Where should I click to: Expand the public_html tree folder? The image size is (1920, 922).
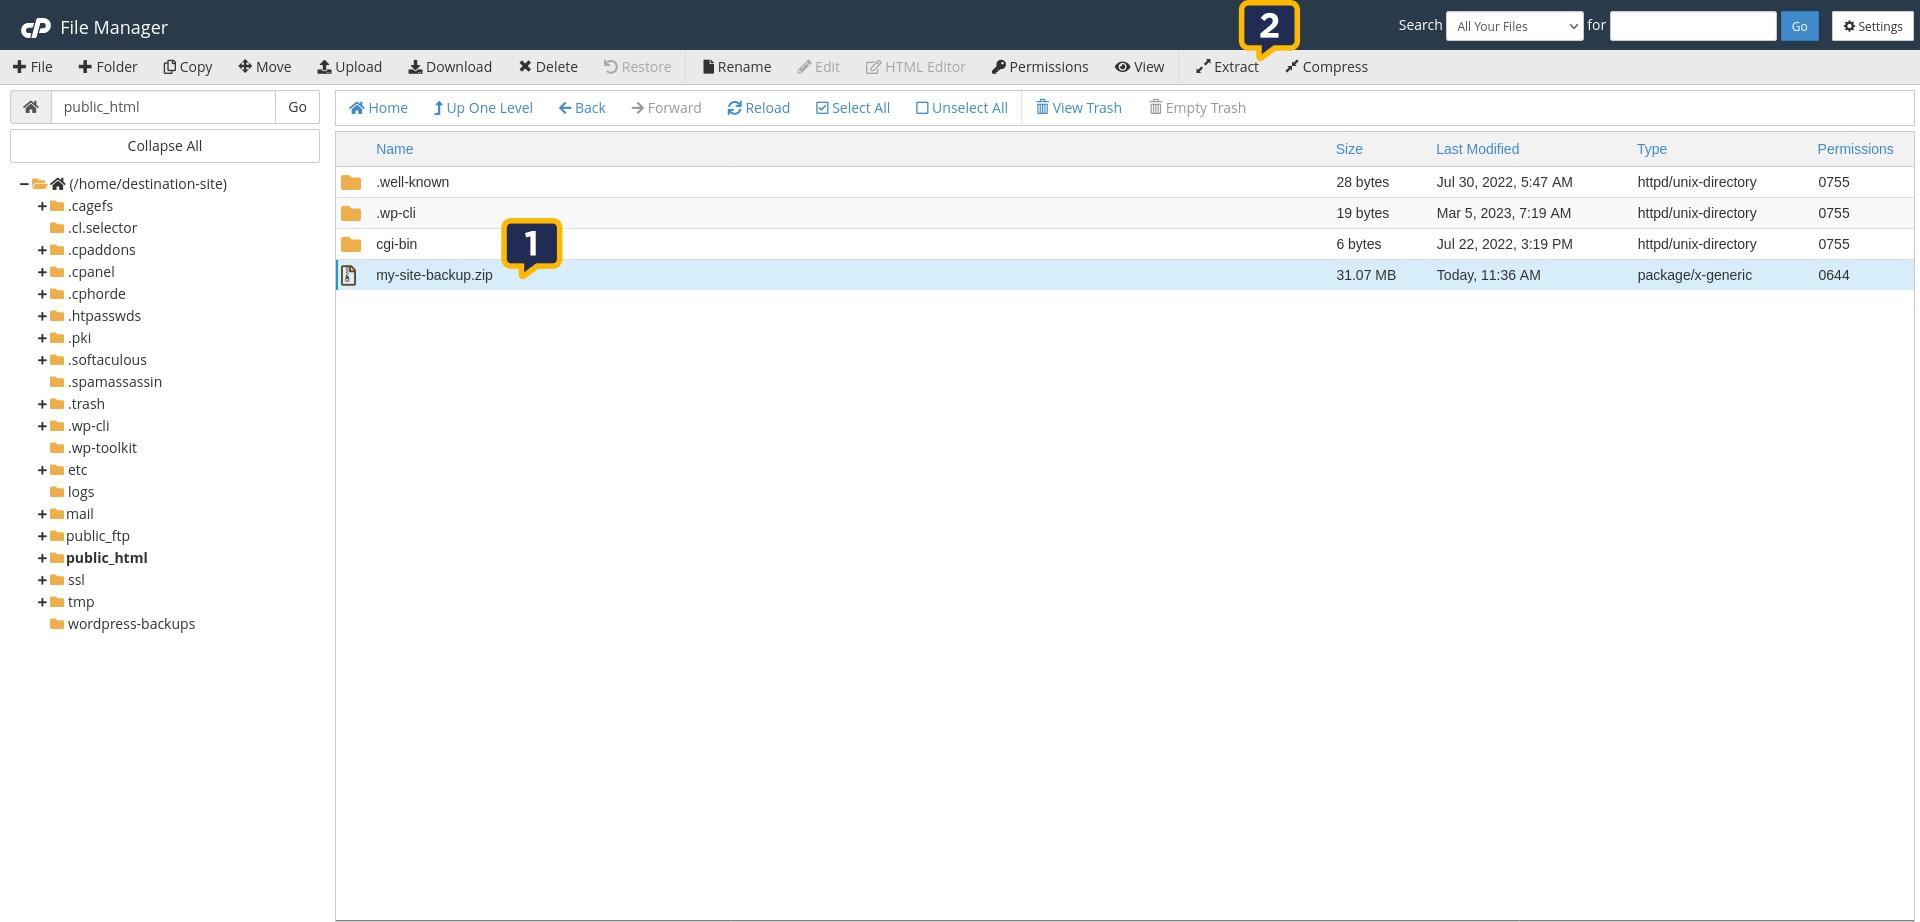click(42, 558)
